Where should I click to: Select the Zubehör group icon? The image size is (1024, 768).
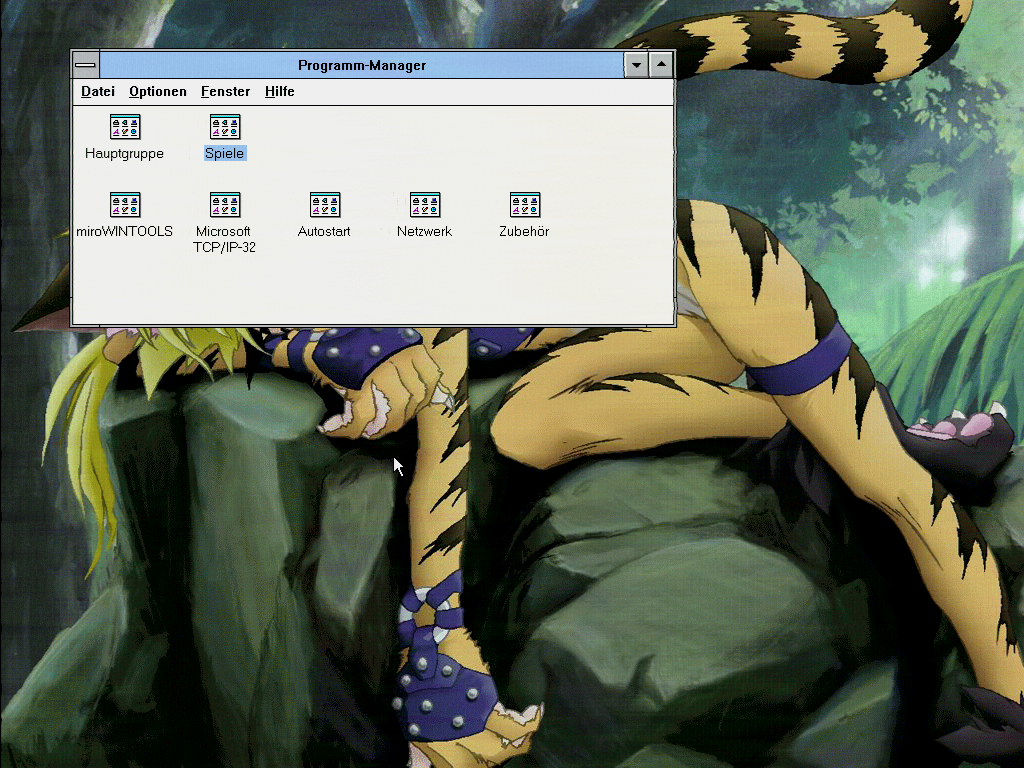(x=524, y=204)
